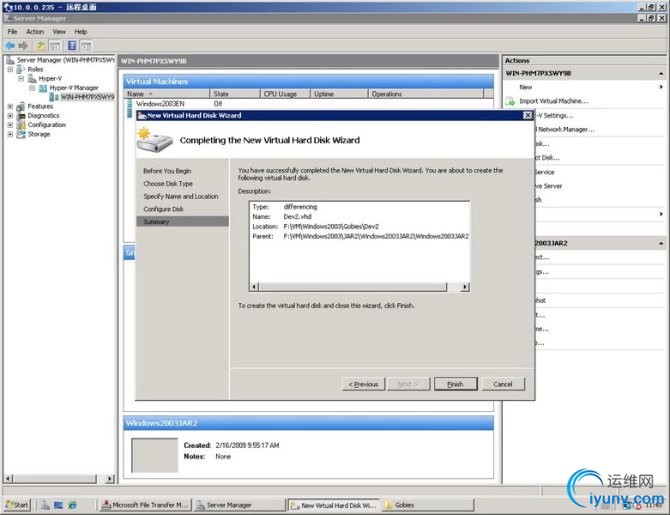Click the 'Dev2.vhd' name value
Viewport: 670px width, 515px height.
[x=297, y=217]
